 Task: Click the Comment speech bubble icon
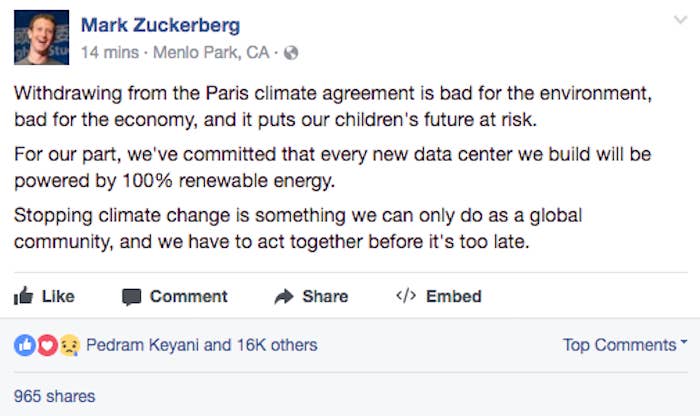pos(132,297)
